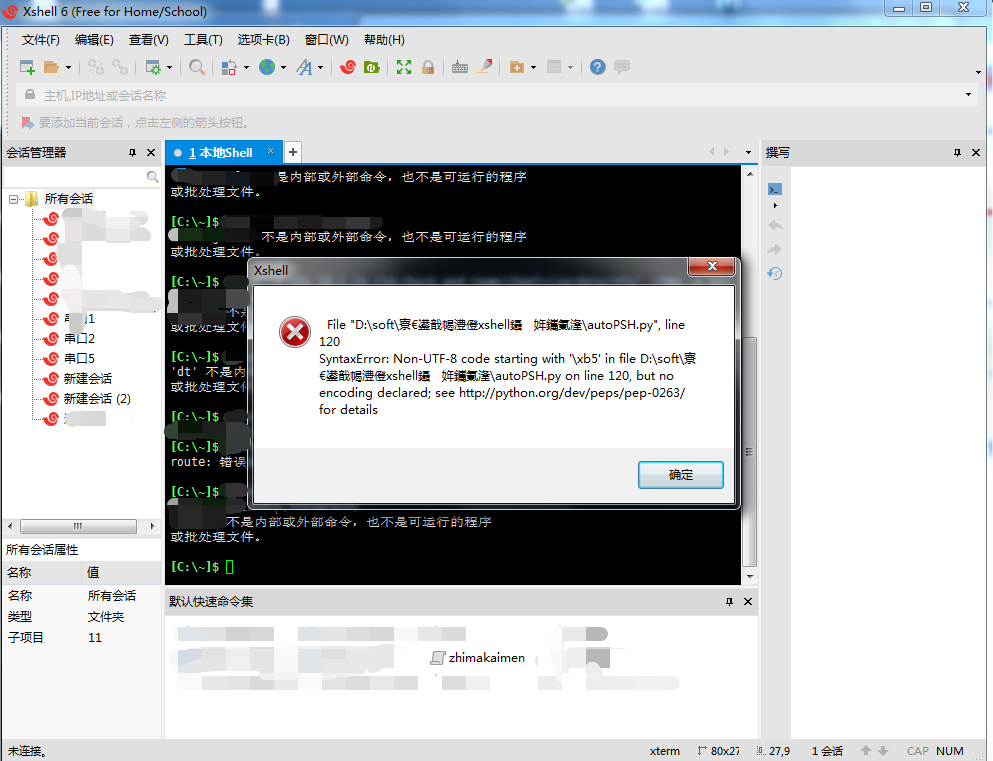Viewport: 993px width, 761px height.
Task: Open Help using the question mark icon
Action: click(x=597, y=67)
